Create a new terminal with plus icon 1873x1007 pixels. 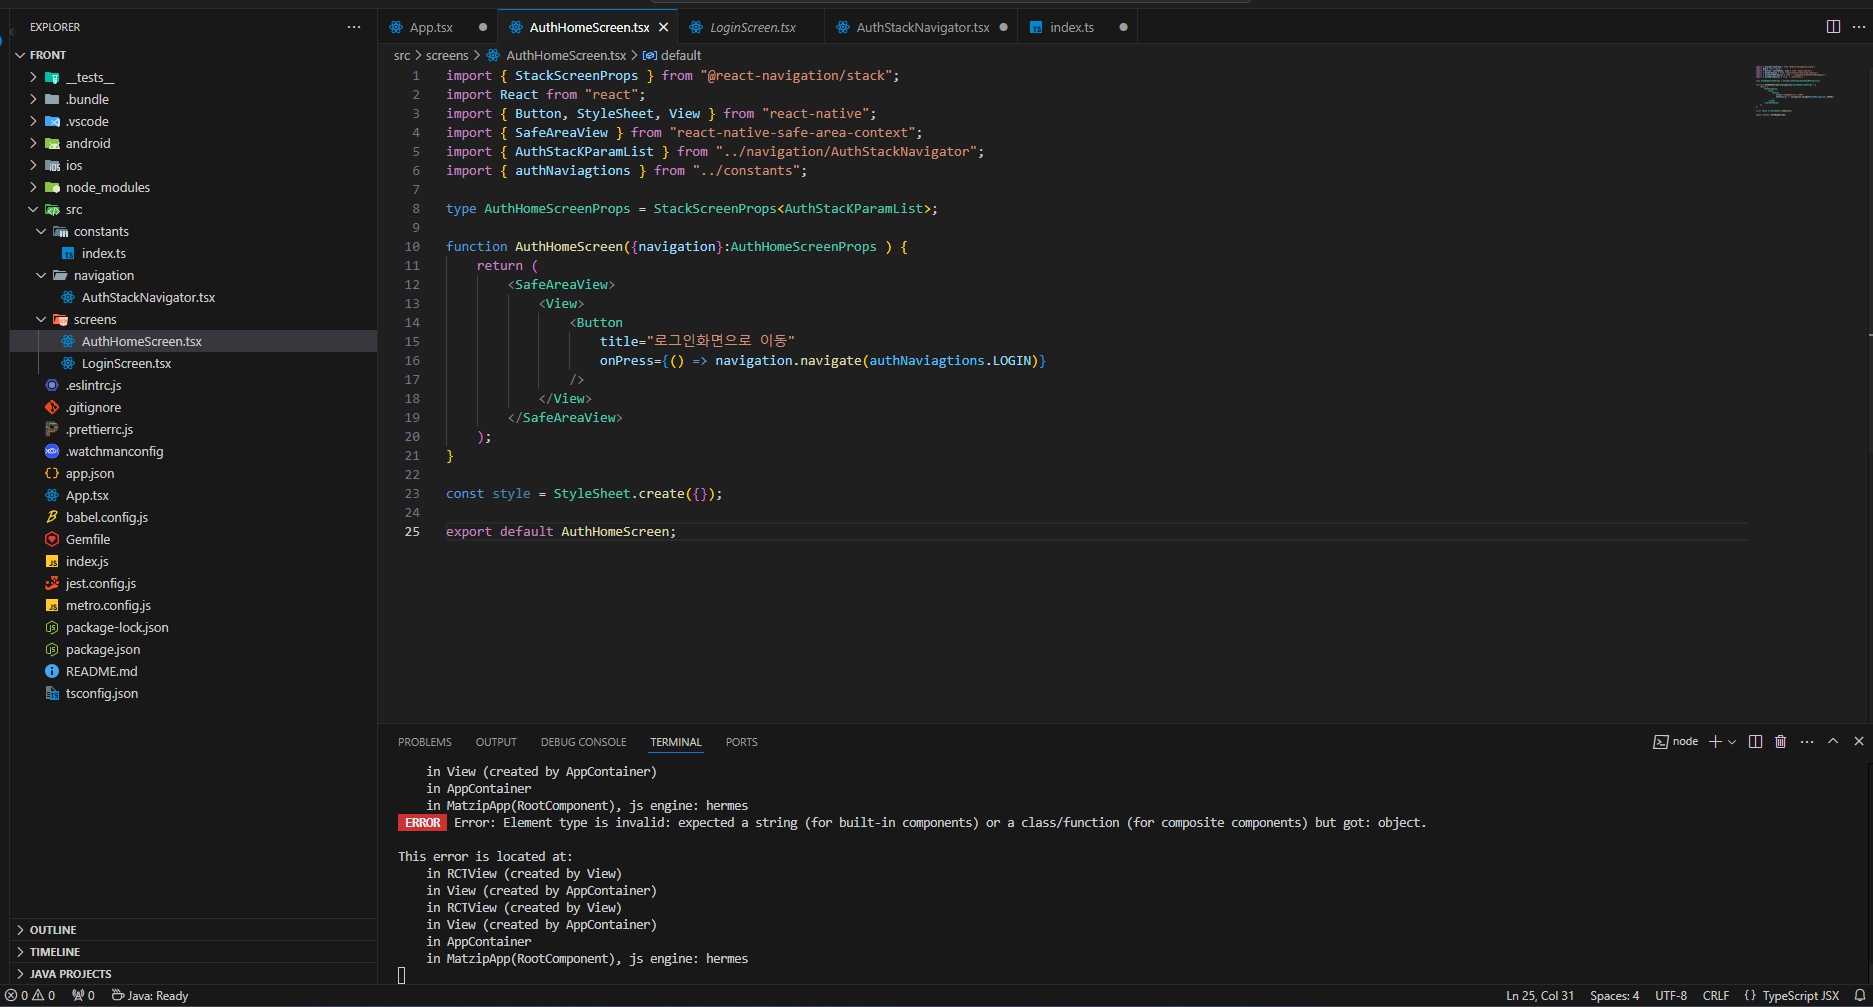pyautogui.click(x=1715, y=741)
